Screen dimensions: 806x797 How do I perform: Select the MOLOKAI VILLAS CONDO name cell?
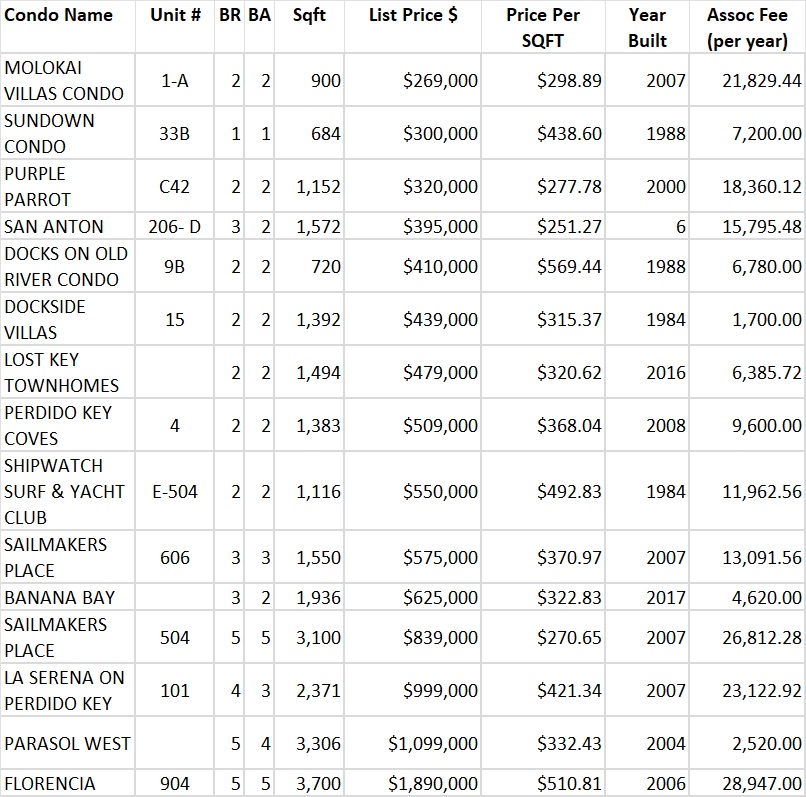click(x=64, y=81)
